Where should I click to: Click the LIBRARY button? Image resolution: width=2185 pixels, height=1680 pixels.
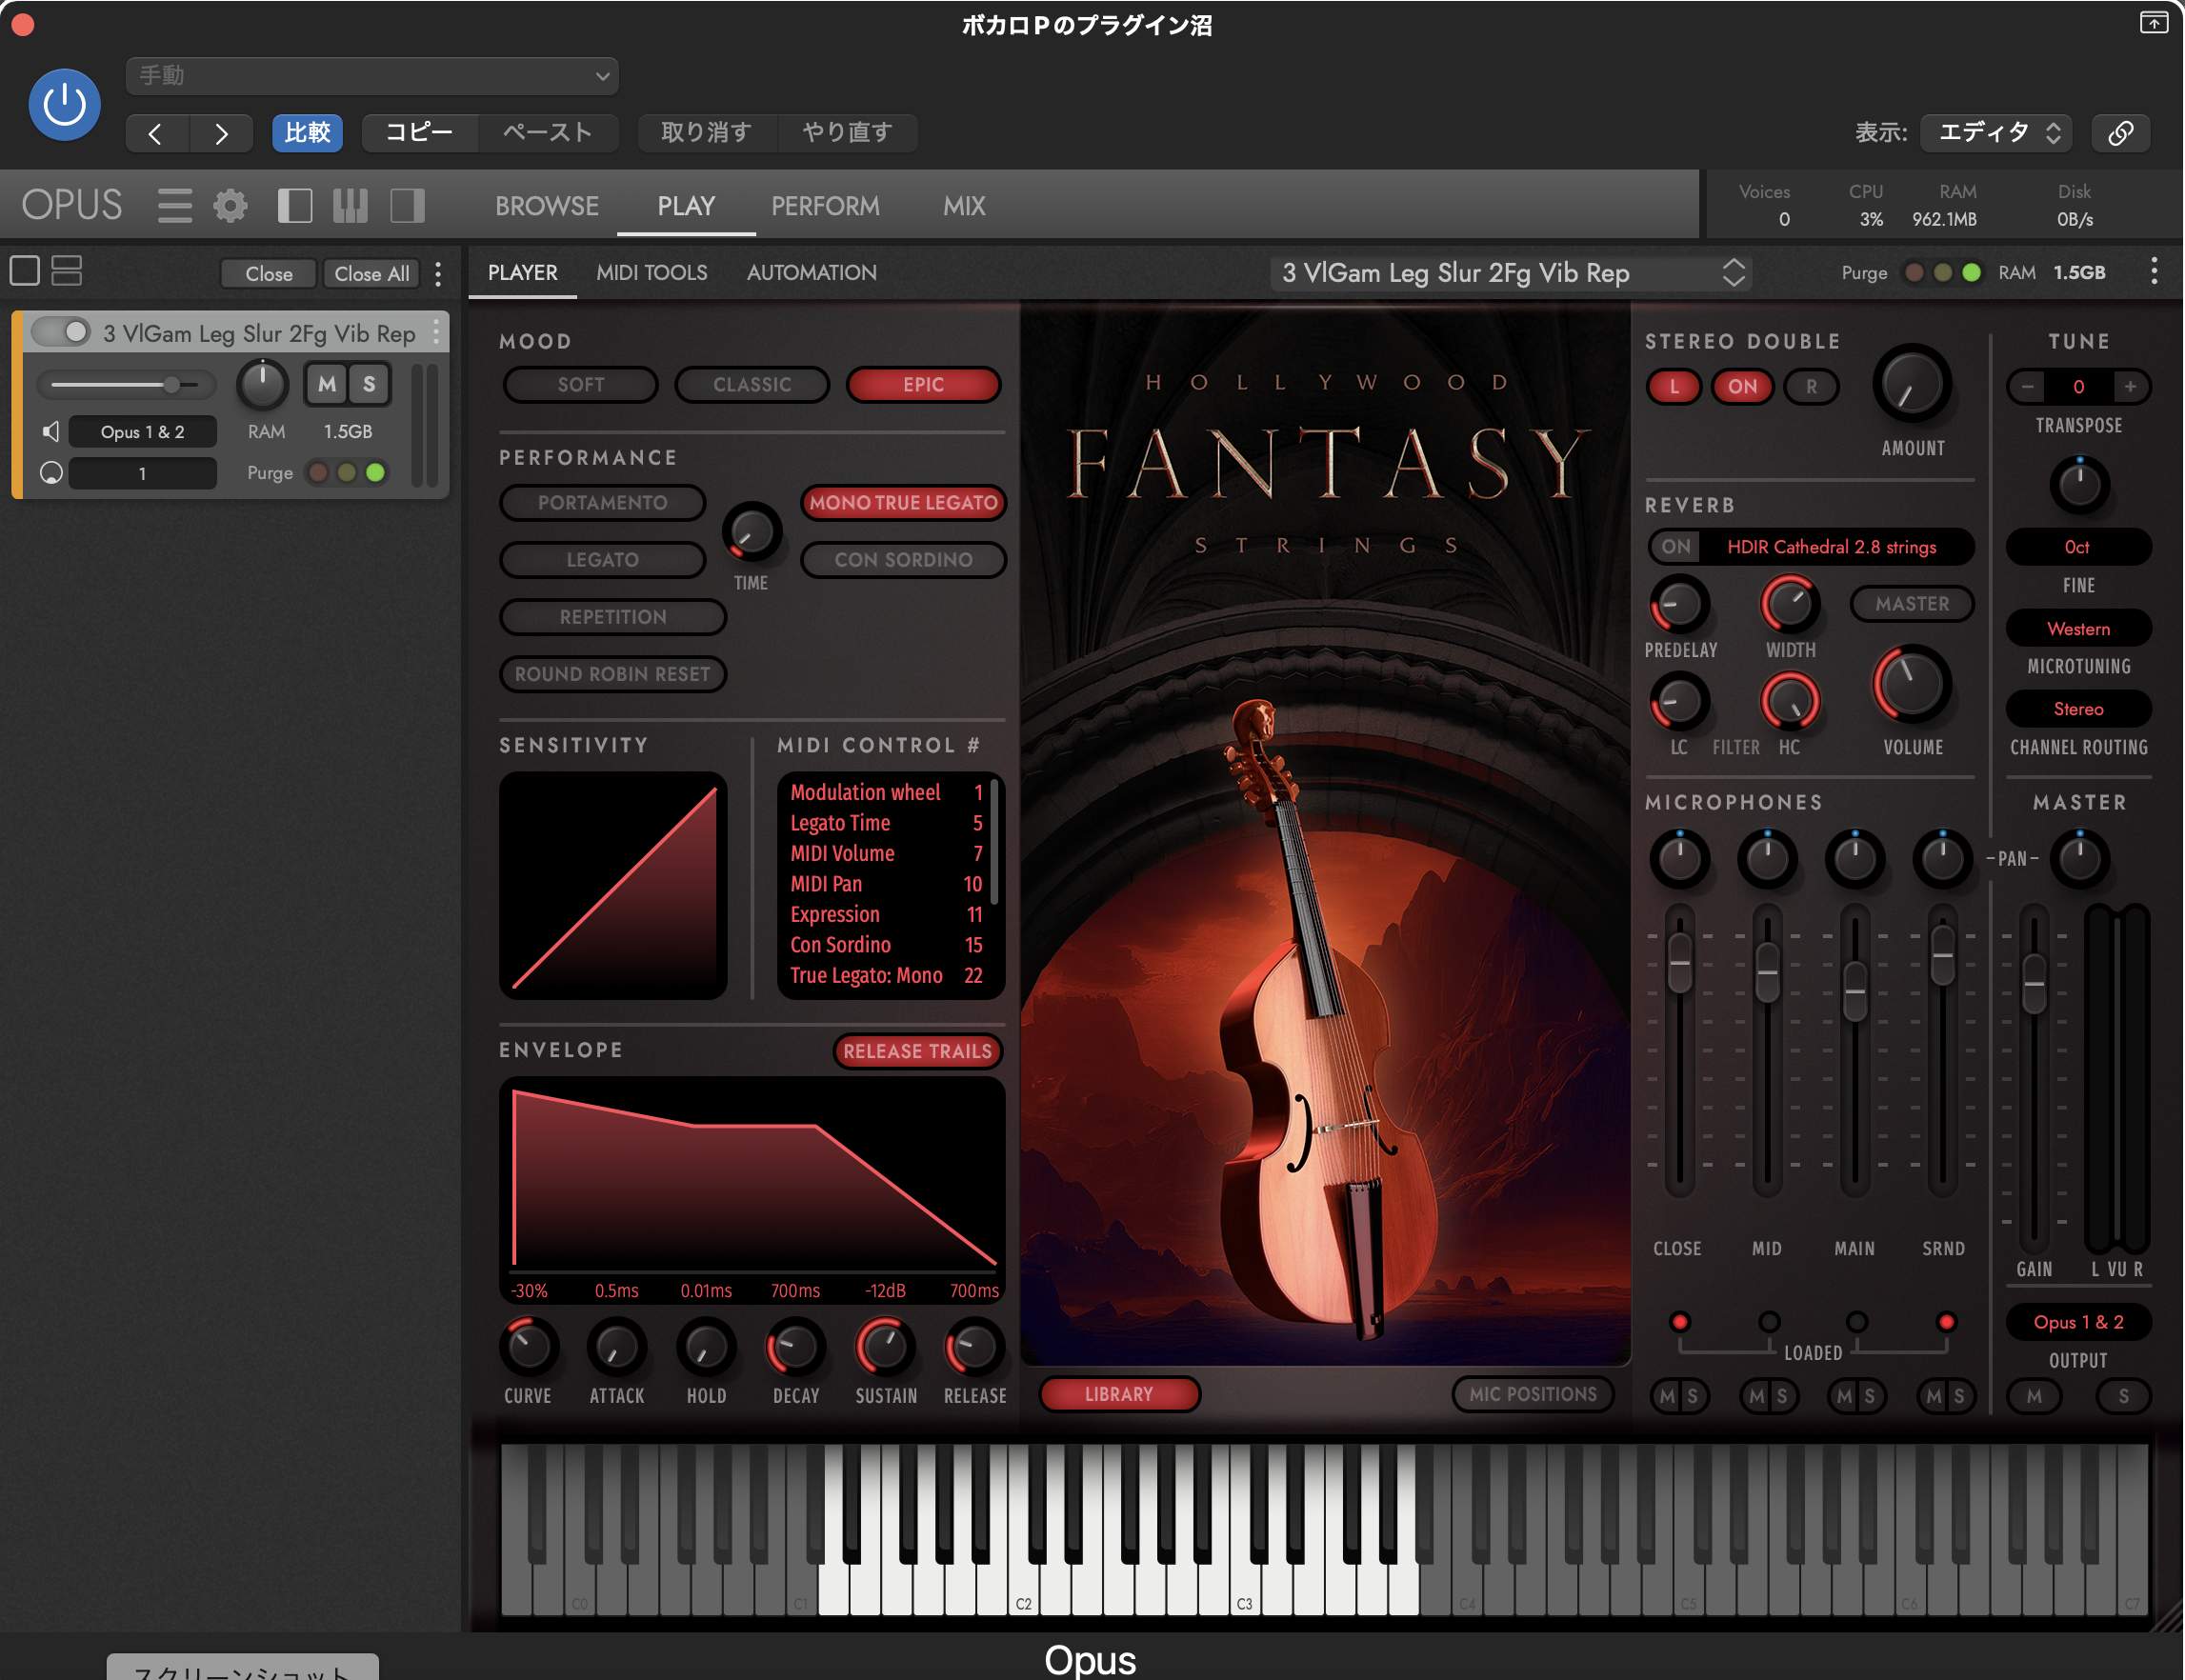pos(1119,1394)
